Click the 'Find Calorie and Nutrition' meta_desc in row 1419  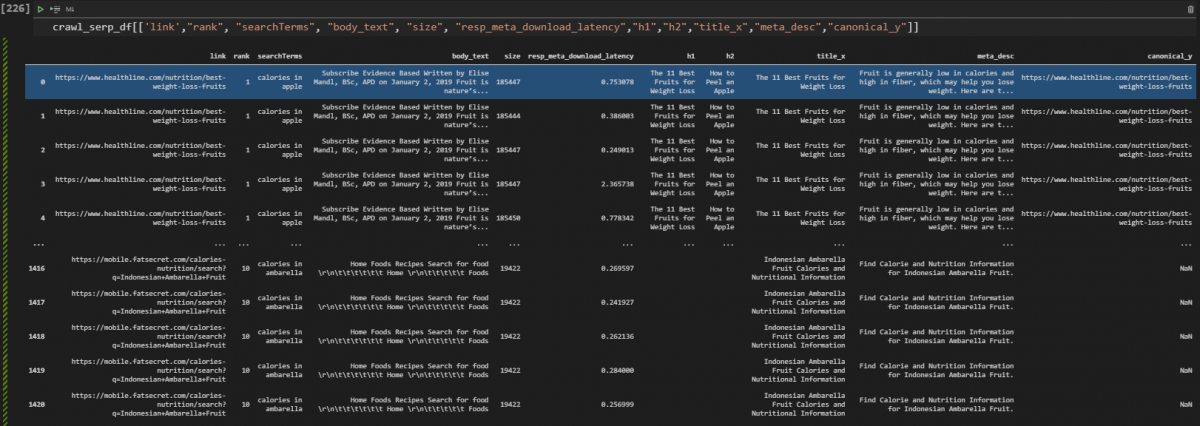(x=937, y=371)
